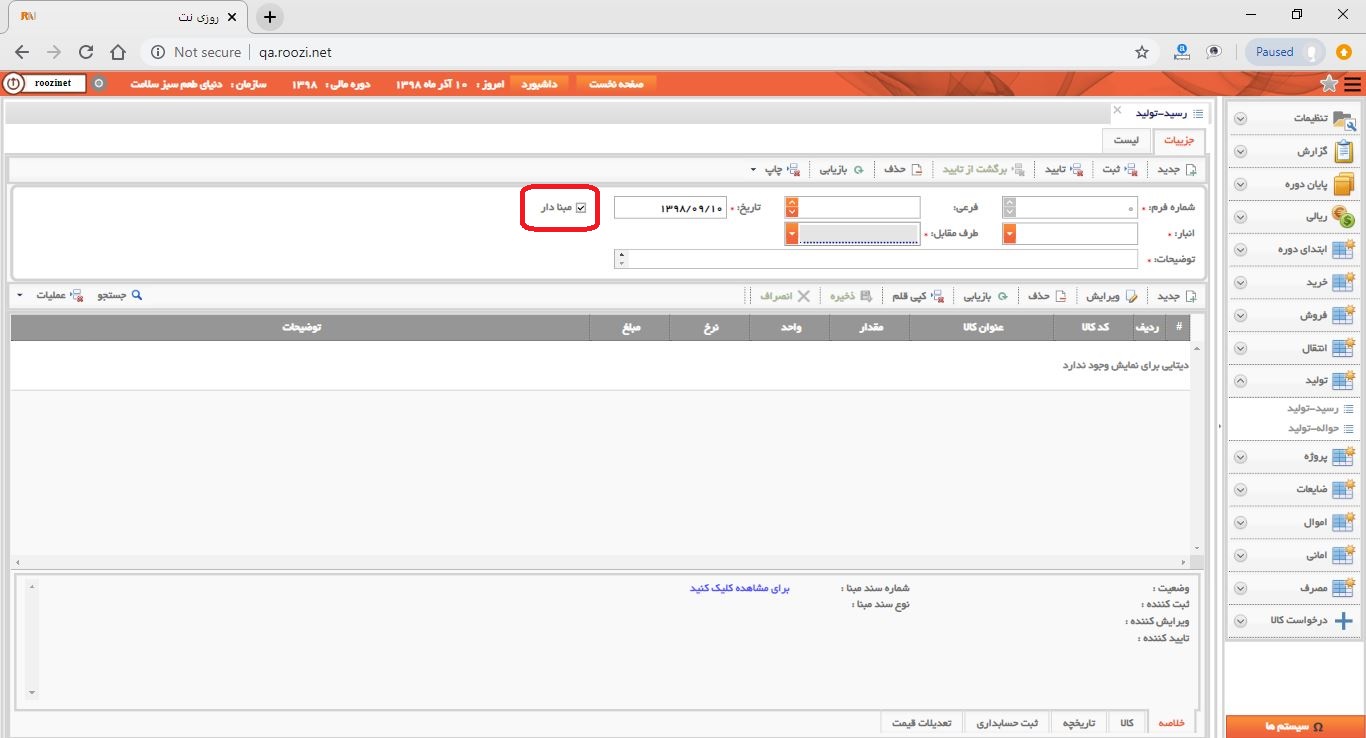The height and width of the screenshot is (738, 1366).
Task: Click the plus icon for درخواست کالا
Action: [x=1343, y=621]
